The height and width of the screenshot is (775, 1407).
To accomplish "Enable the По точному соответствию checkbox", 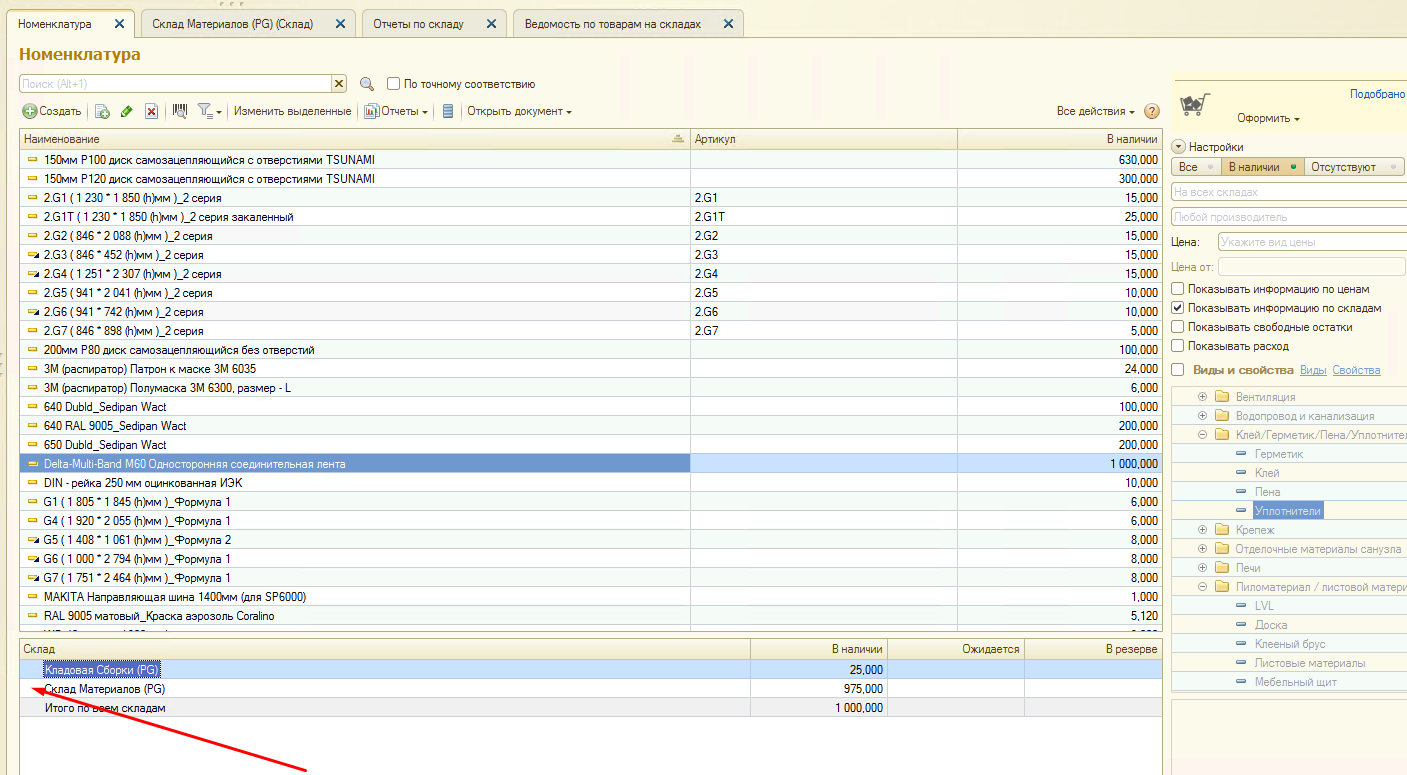I will click(x=394, y=84).
